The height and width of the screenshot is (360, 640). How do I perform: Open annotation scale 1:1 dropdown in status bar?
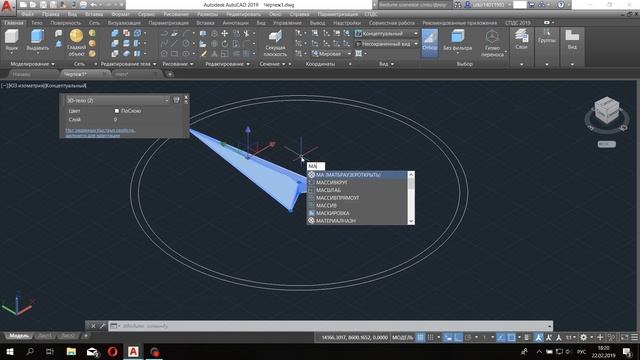pyautogui.click(x=571, y=337)
